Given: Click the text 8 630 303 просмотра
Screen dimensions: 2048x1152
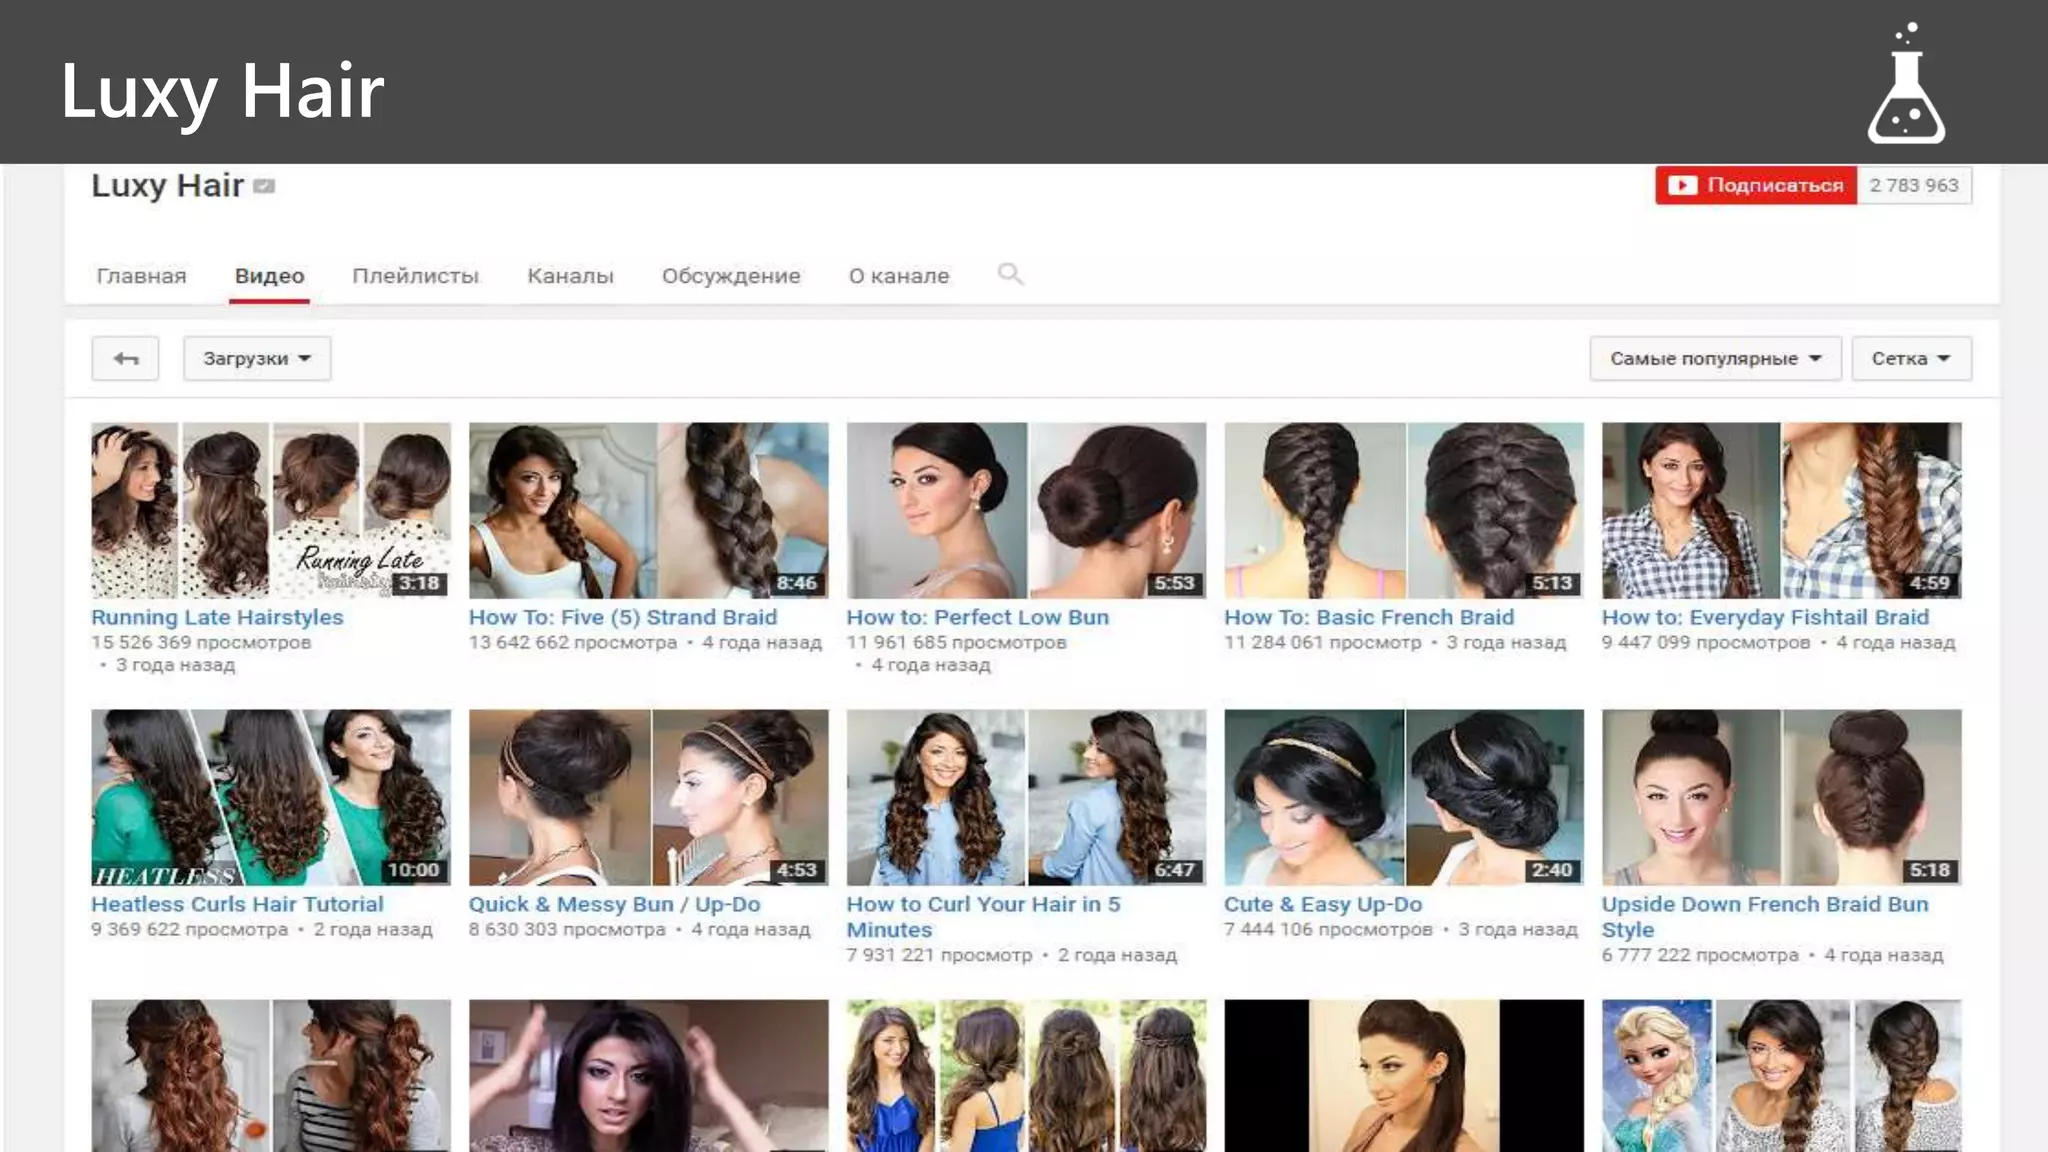Looking at the screenshot, I should tap(567, 929).
